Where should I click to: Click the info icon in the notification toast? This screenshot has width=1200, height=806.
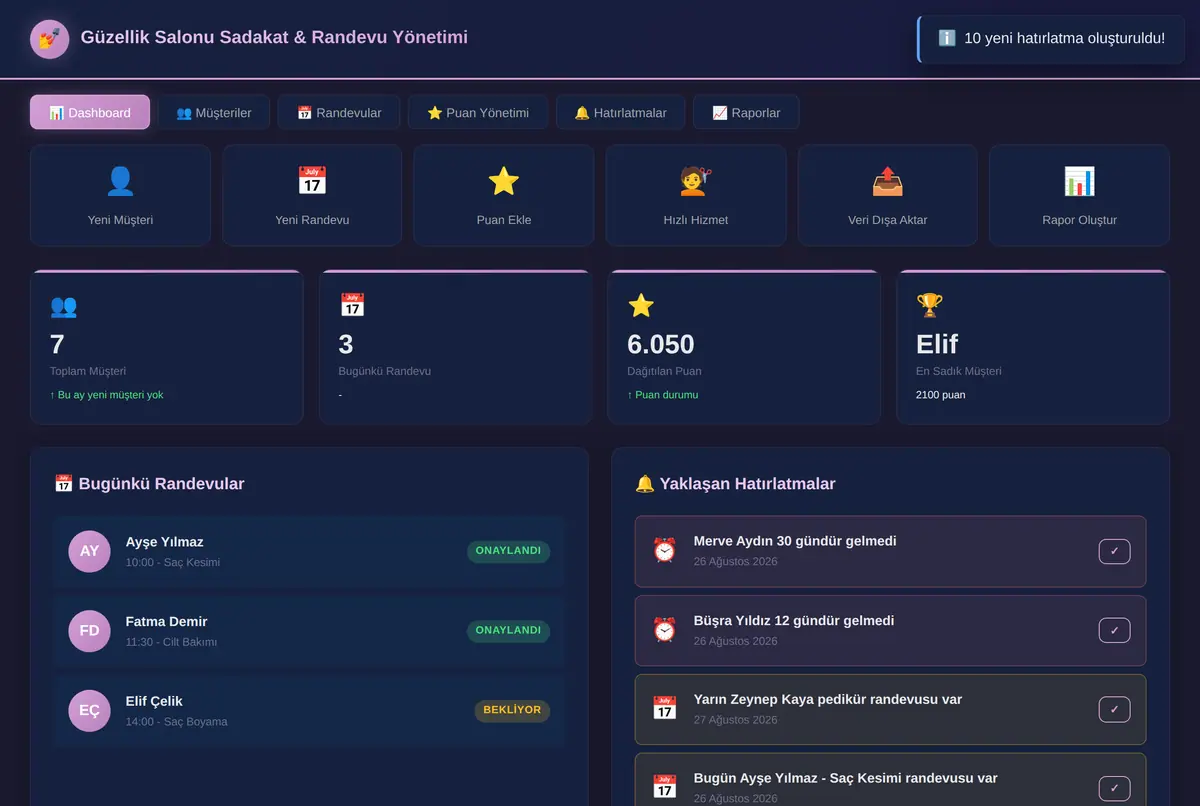point(947,38)
